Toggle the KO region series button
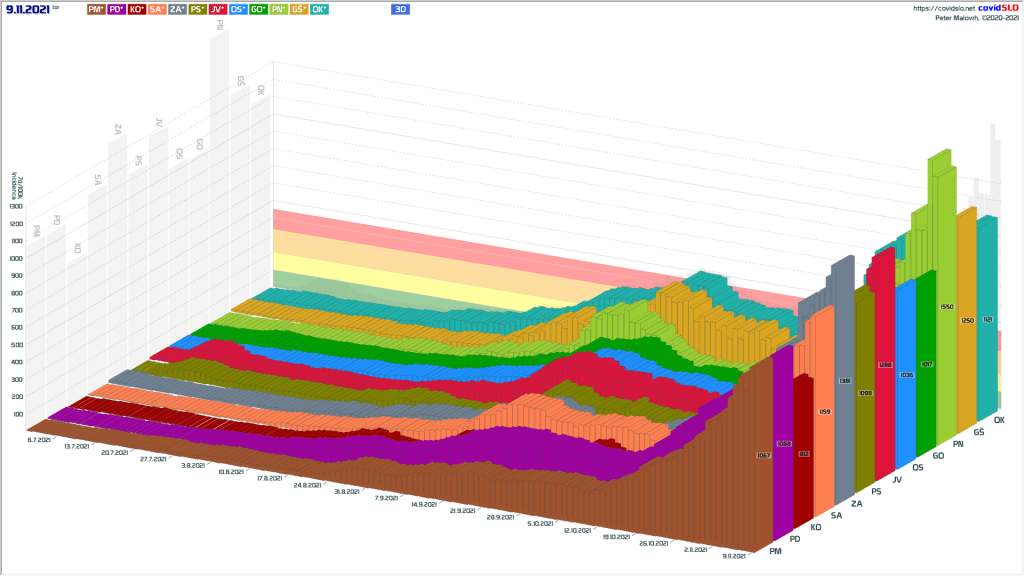This screenshot has width=1024, height=576. pos(137,9)
